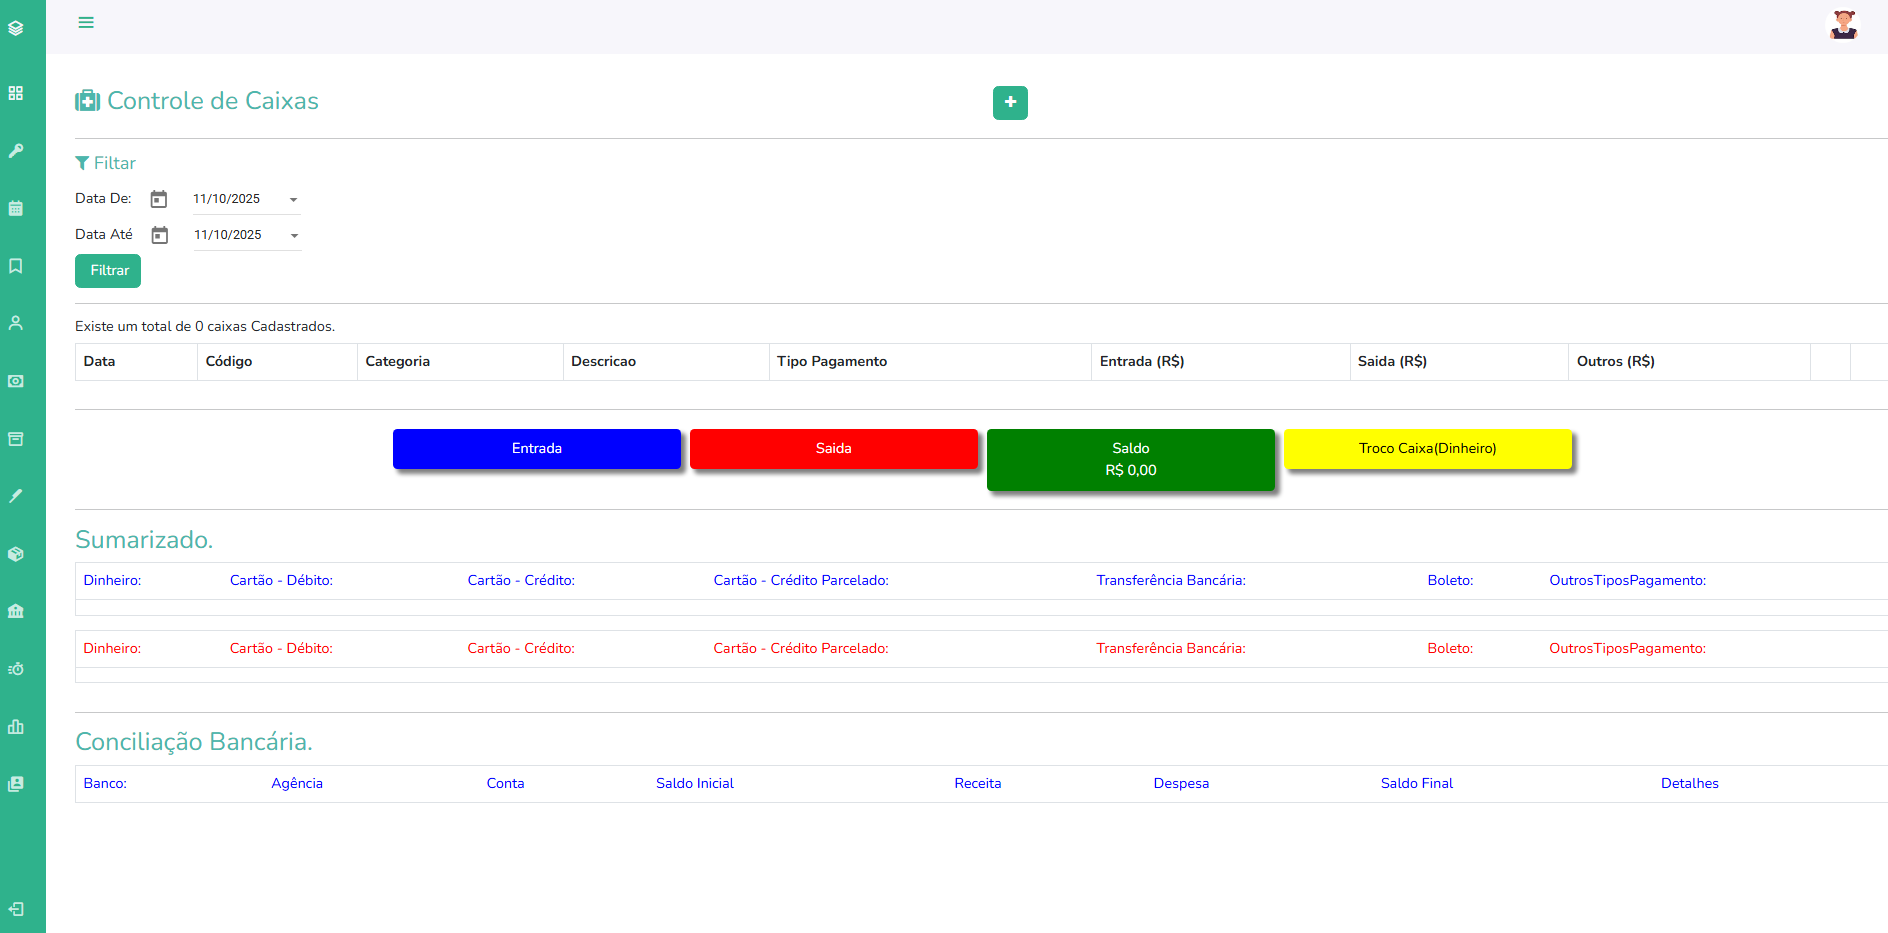Viewport: 1888px width, 933px height.
Task: Open the user profile icon in sidebar
Action: (16, 323)
